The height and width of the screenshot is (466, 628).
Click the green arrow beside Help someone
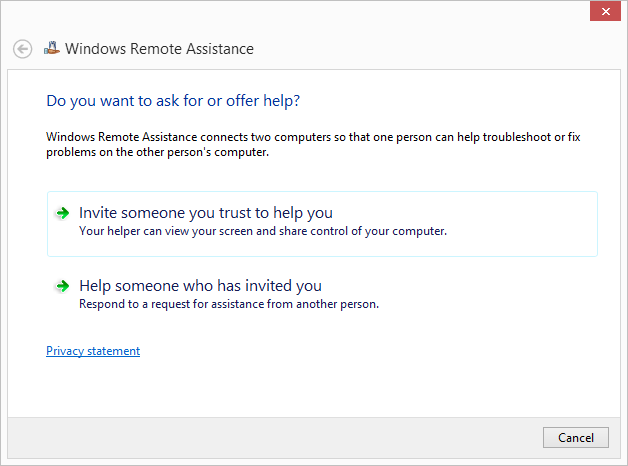[62, 286]
